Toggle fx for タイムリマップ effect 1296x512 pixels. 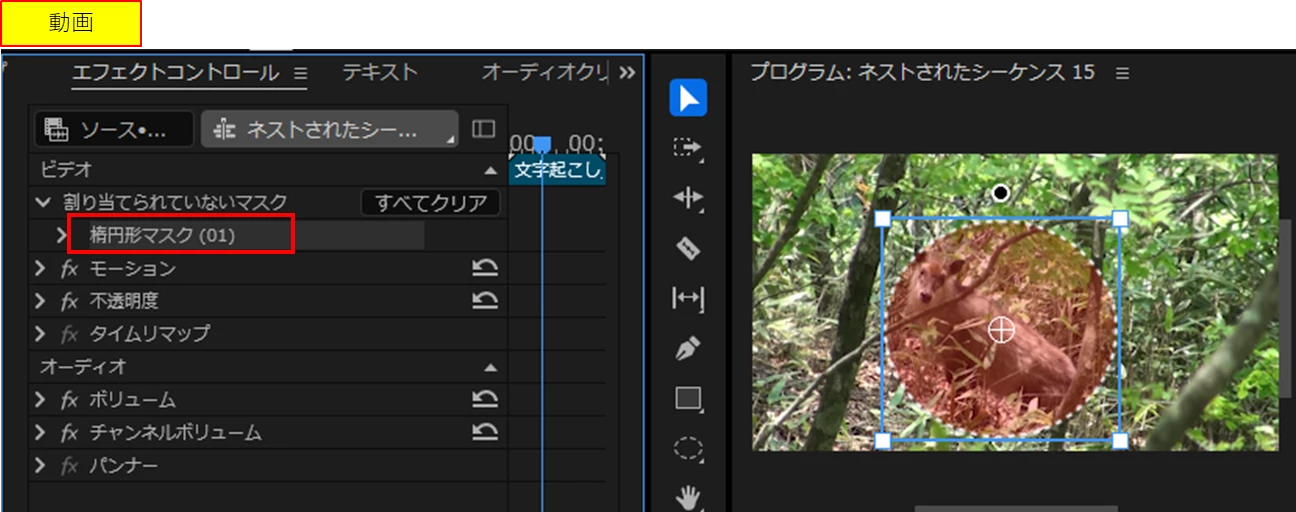point(69,333)
